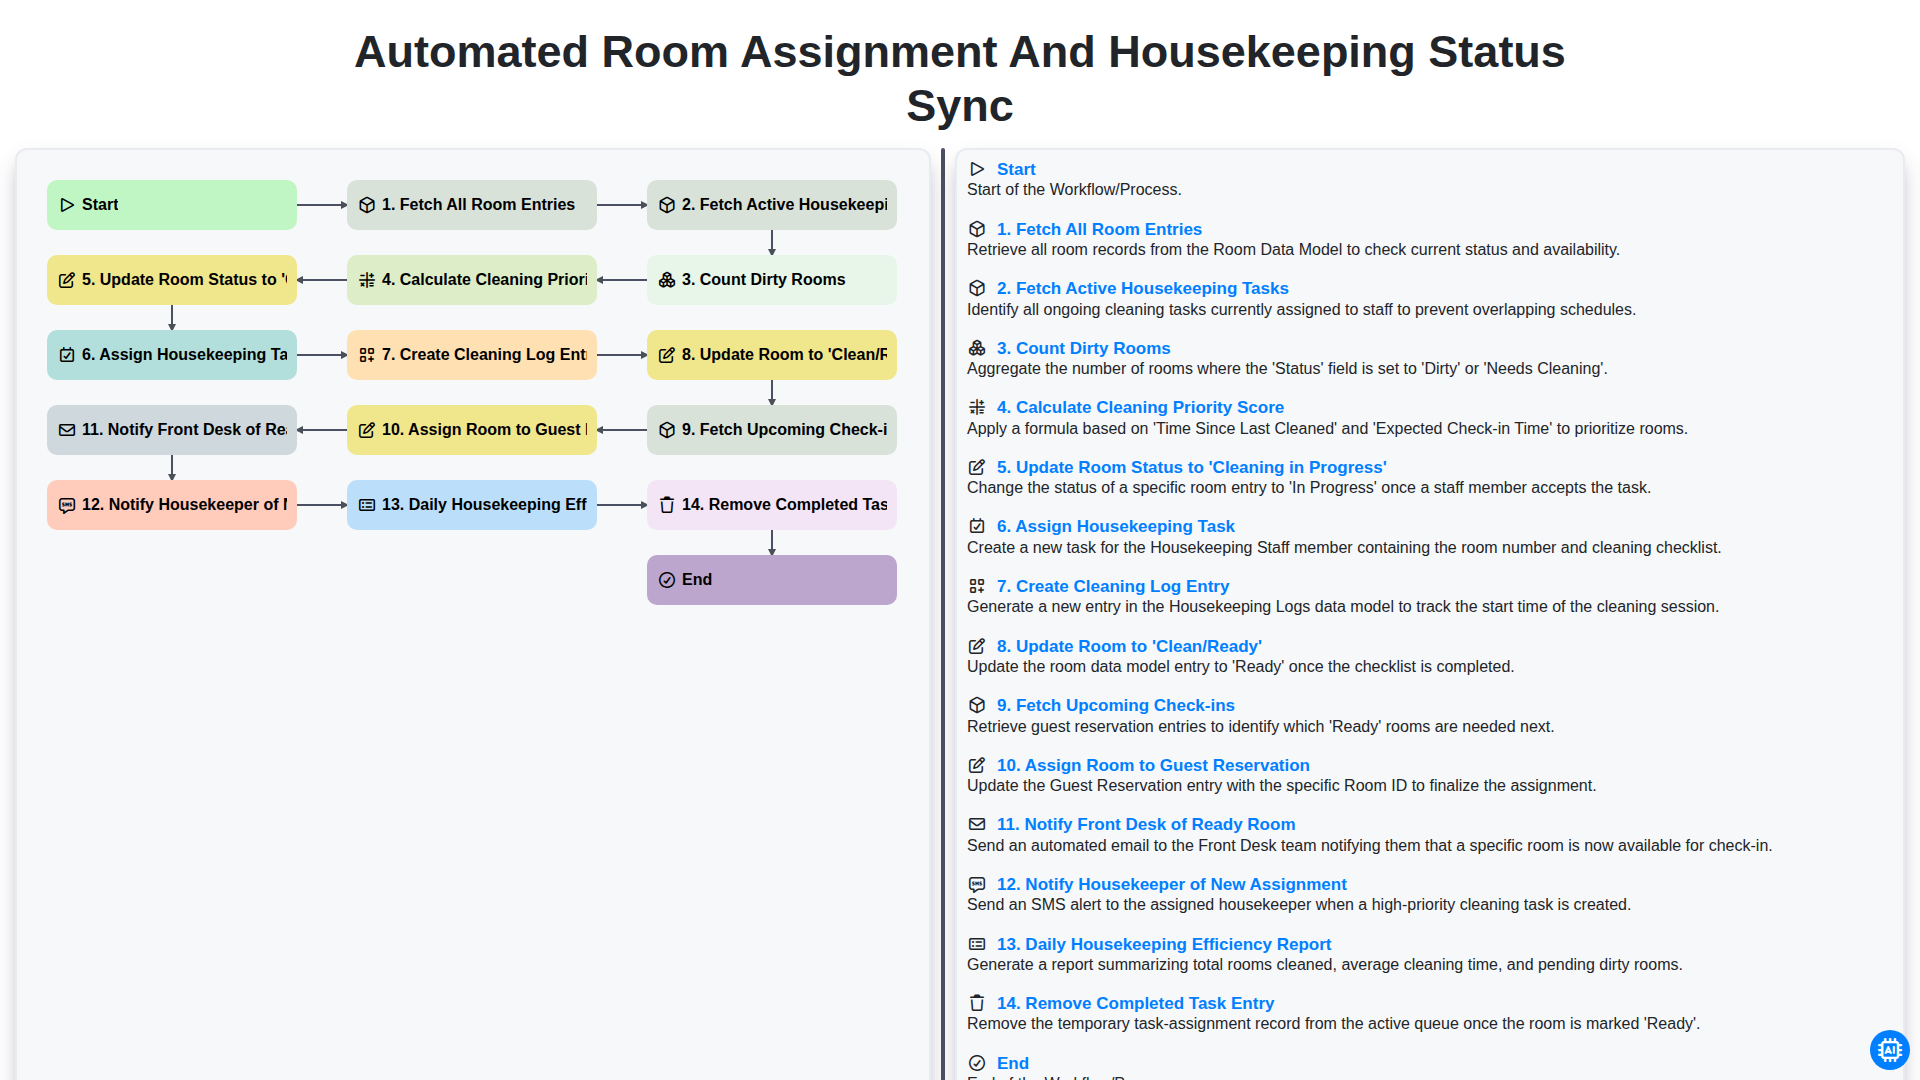Viewport: 1920px width, 1080px height.
Task: Click the play icon beside Start in list
Action: 977,169
